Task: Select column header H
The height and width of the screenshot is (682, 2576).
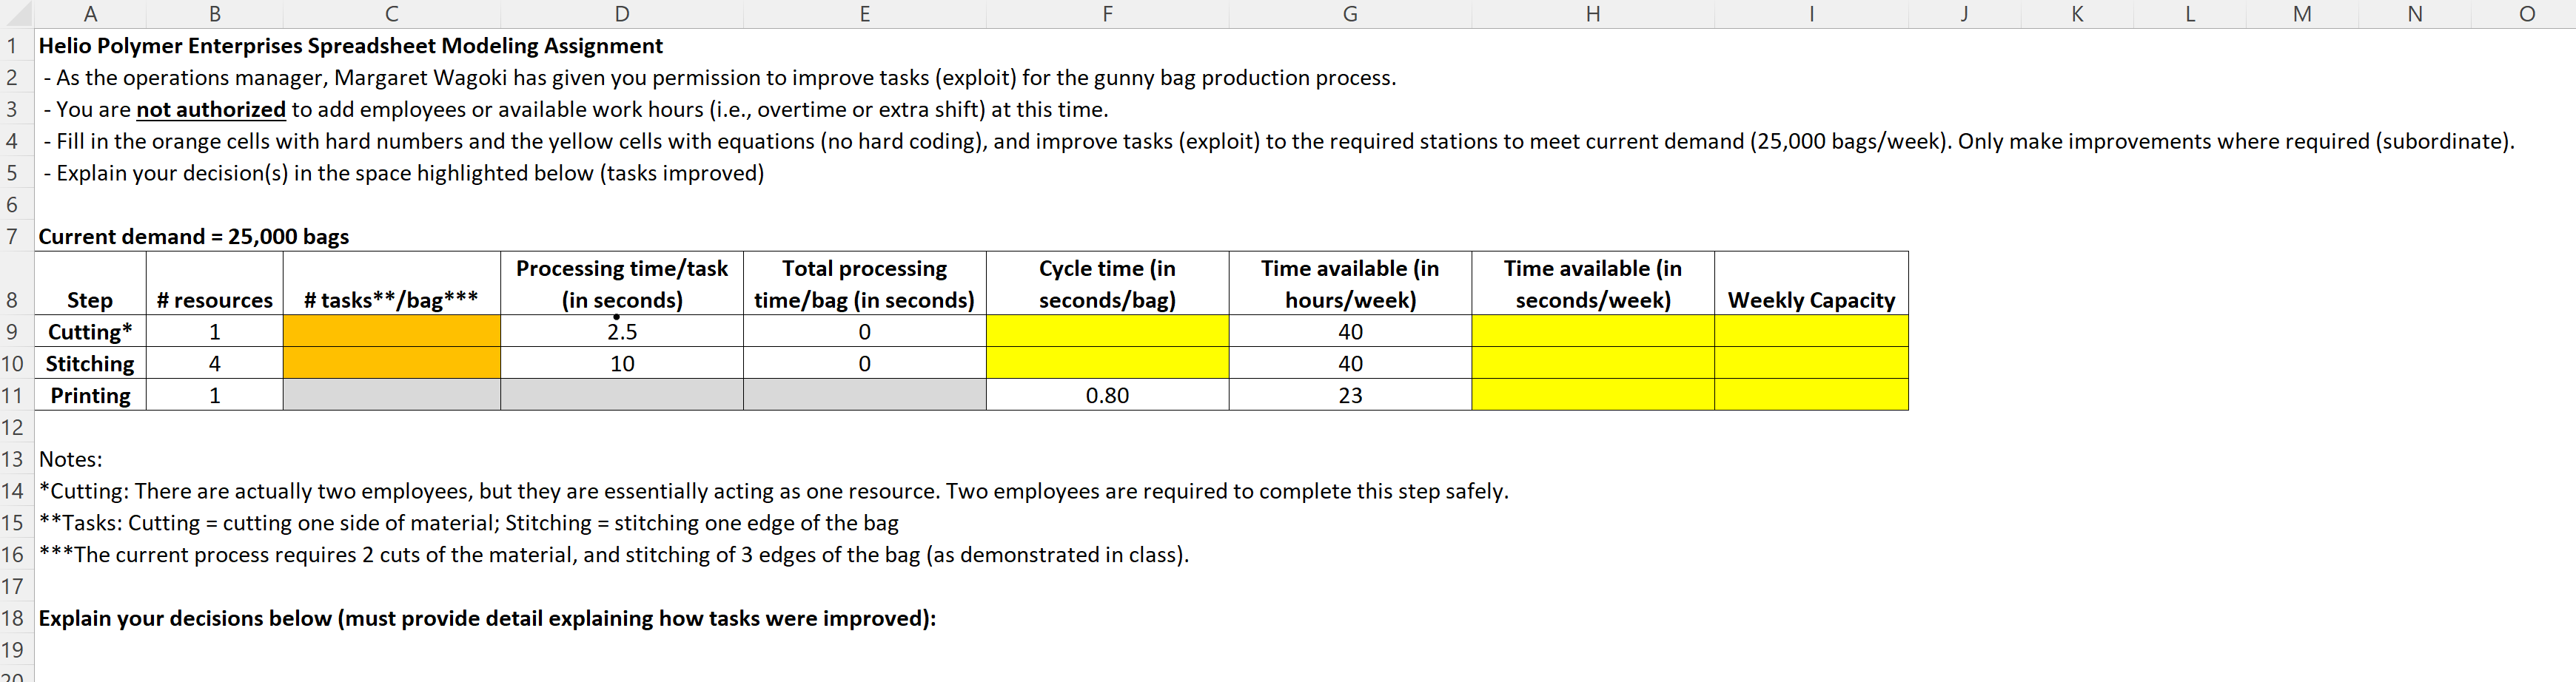Action: pyautogui.click(x=1592, y=14)
